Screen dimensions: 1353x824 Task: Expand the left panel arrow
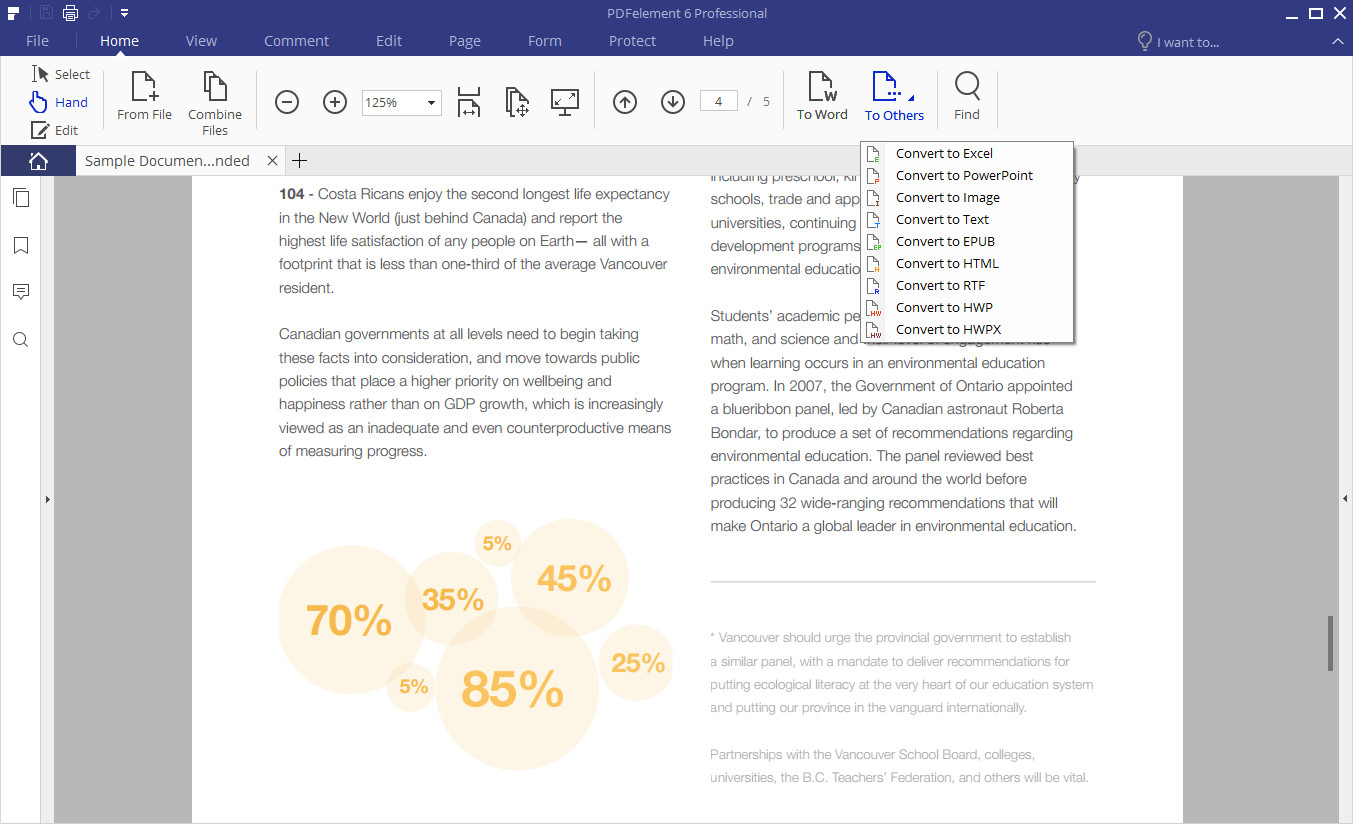(47, 499)
